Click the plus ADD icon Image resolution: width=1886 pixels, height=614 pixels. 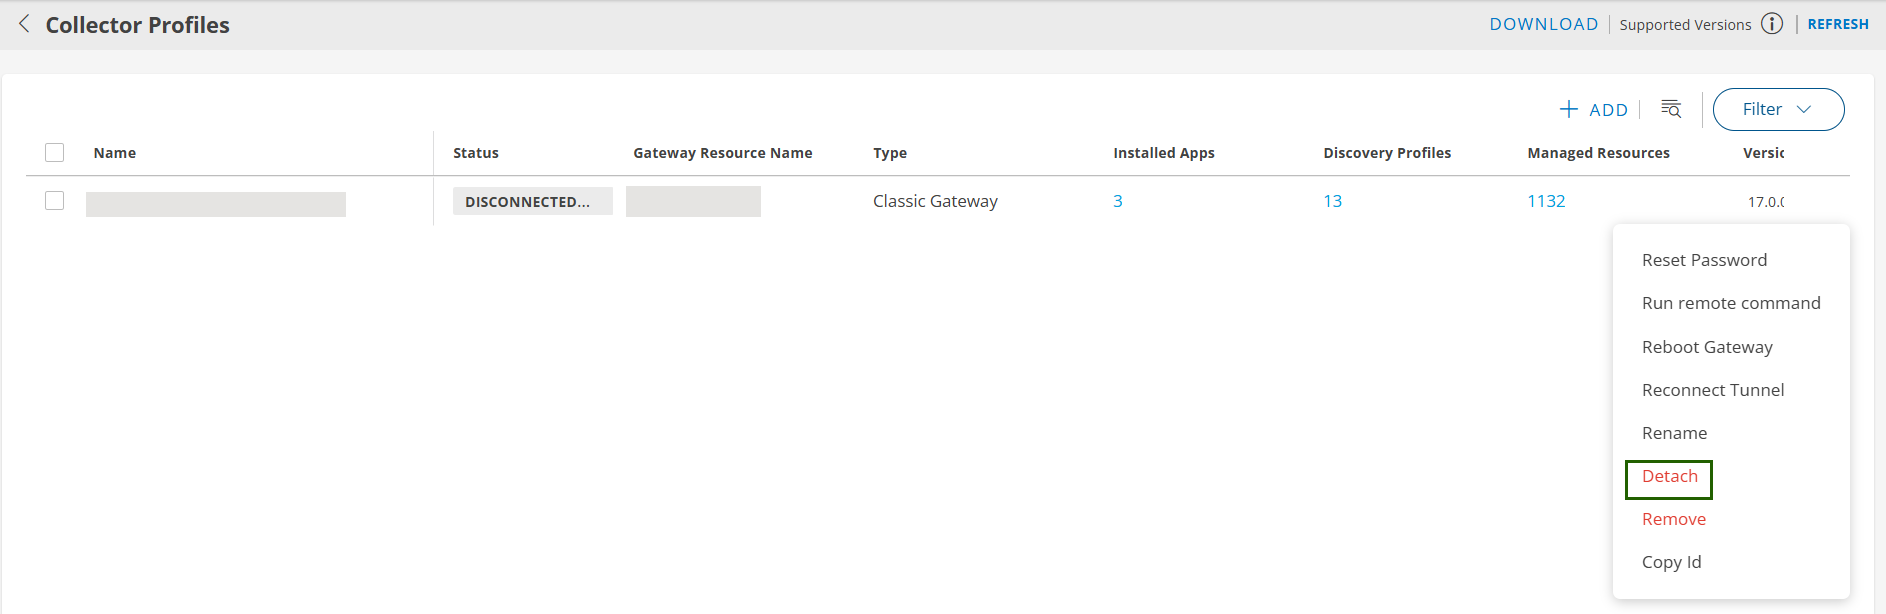pyautogui.click(x=1569, y=109)
